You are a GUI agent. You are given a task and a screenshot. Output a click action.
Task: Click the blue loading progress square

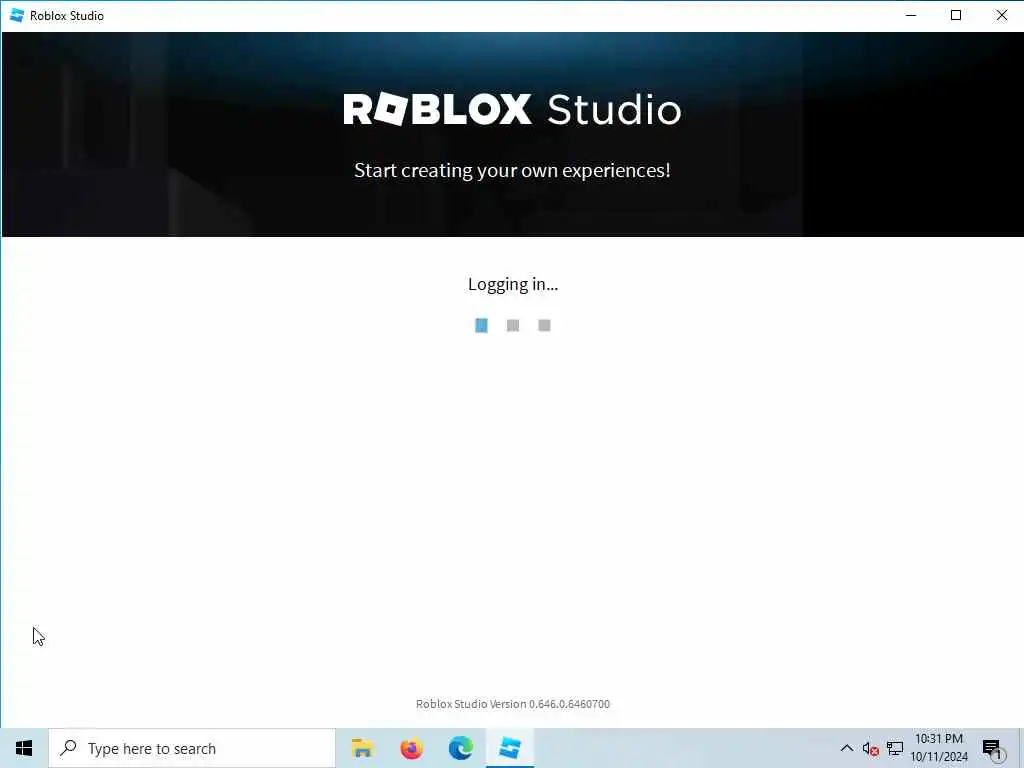pos(481,325)
